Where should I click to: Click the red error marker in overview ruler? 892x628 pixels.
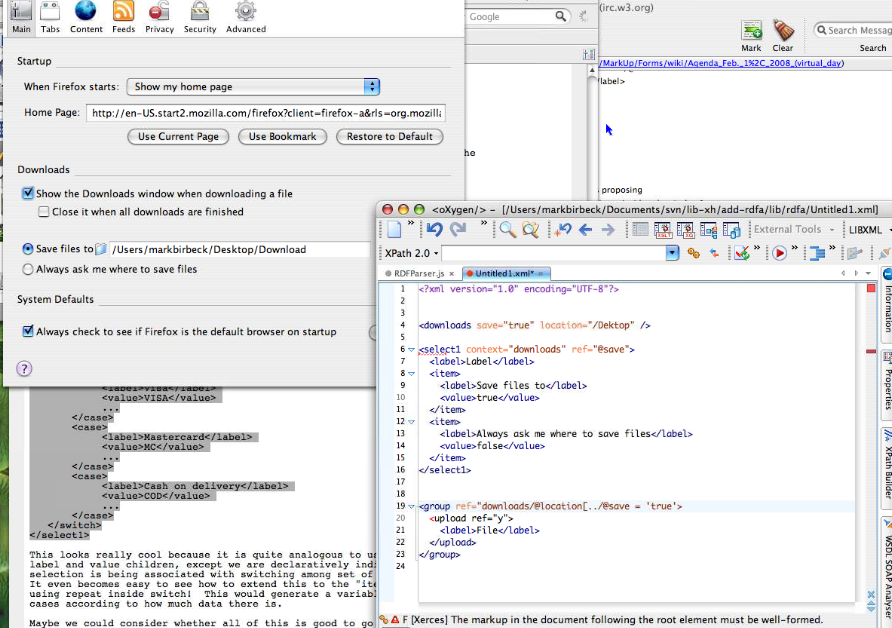(x=871, y=352)
